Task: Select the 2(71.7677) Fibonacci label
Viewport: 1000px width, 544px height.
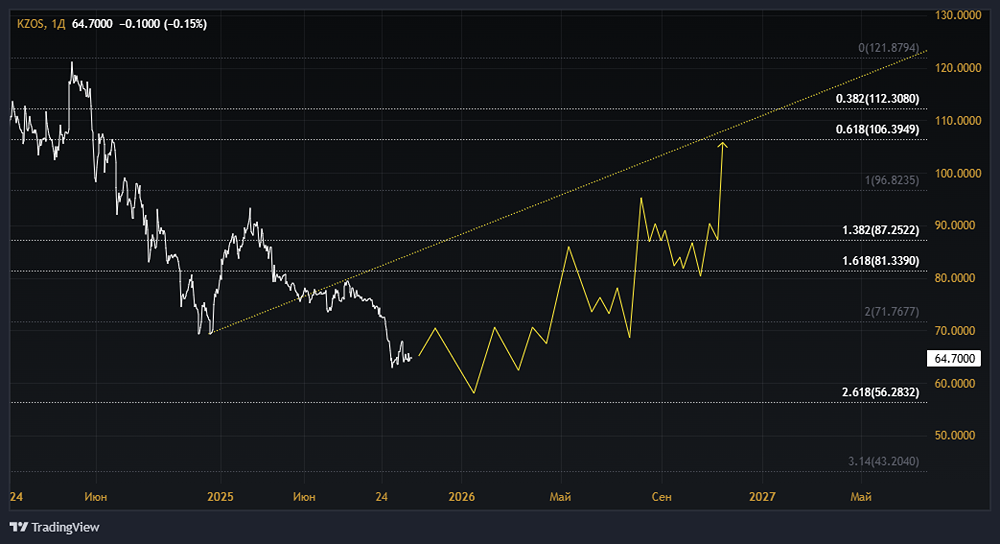Action: coord(892,312)
